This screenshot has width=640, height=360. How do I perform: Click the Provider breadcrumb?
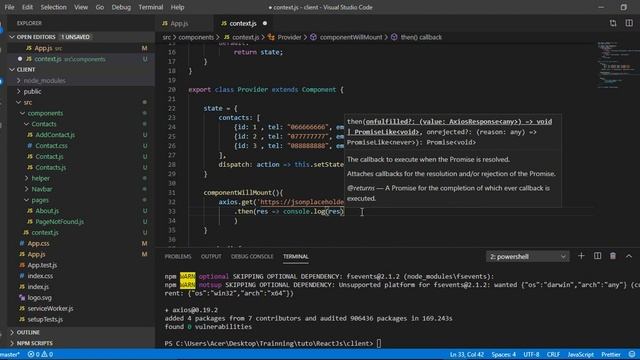(x=289, y=37)
